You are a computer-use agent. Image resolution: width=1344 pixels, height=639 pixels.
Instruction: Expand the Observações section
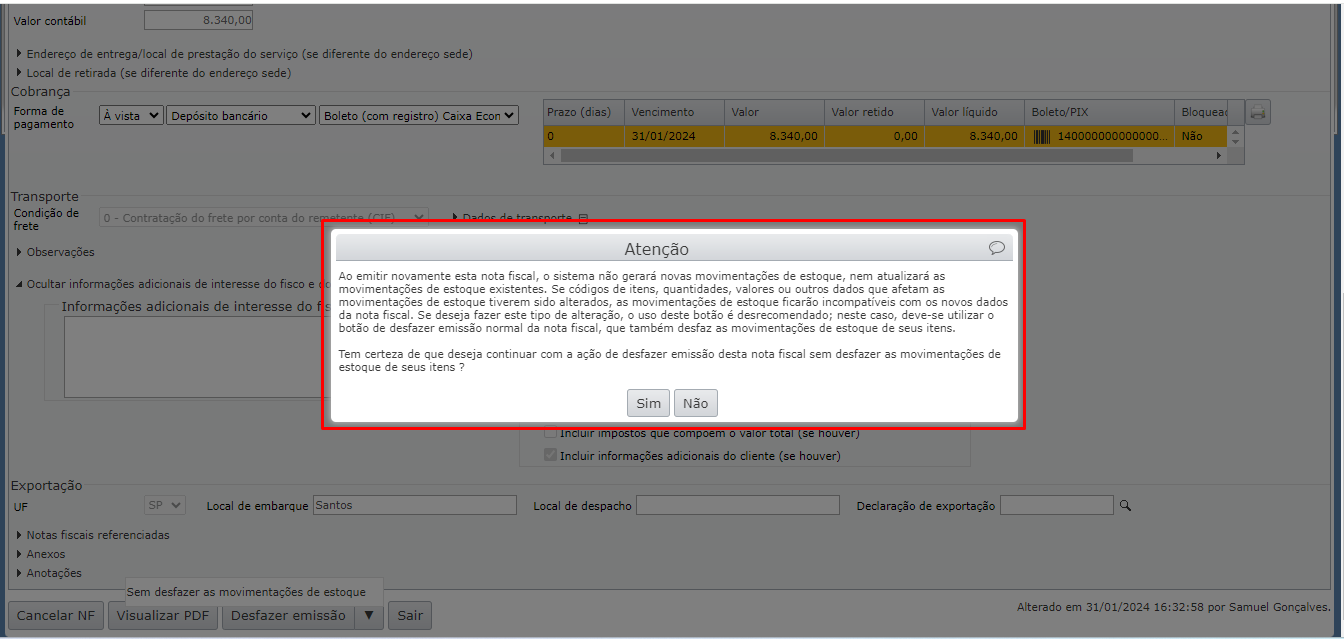(55, 252)
